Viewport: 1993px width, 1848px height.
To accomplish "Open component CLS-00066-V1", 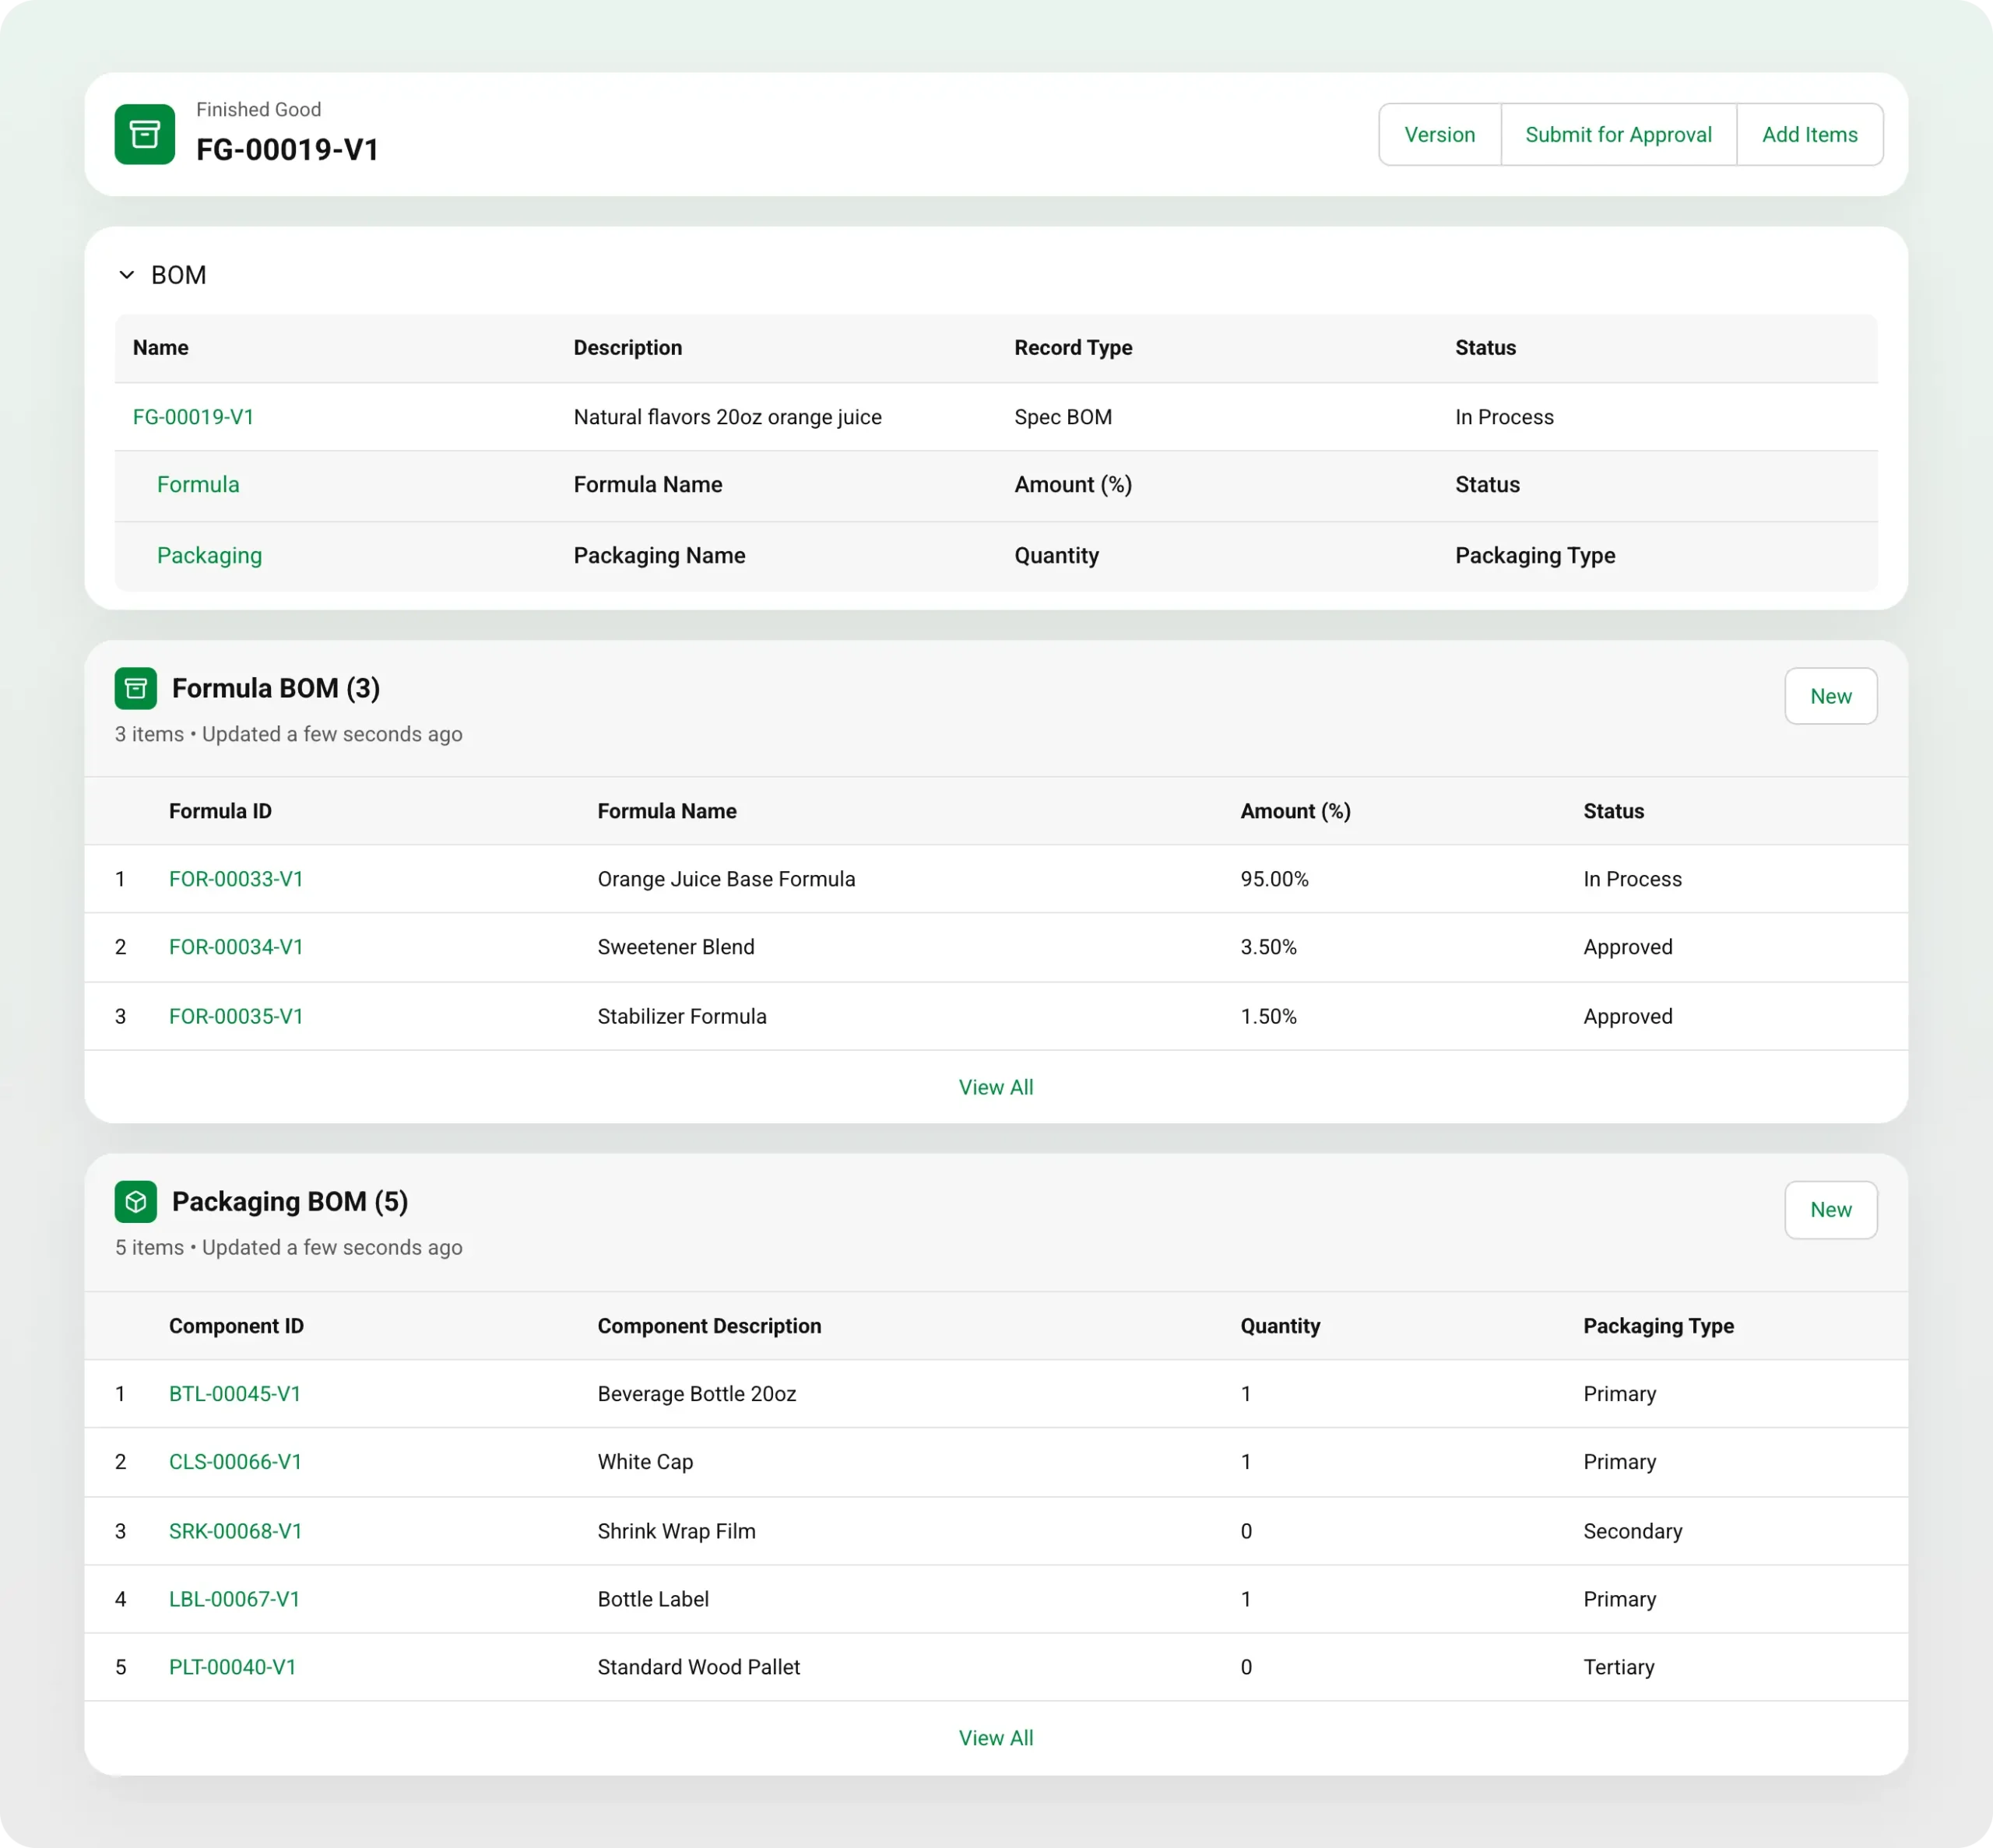I will pyautogui.click(x=235, y=1462).
